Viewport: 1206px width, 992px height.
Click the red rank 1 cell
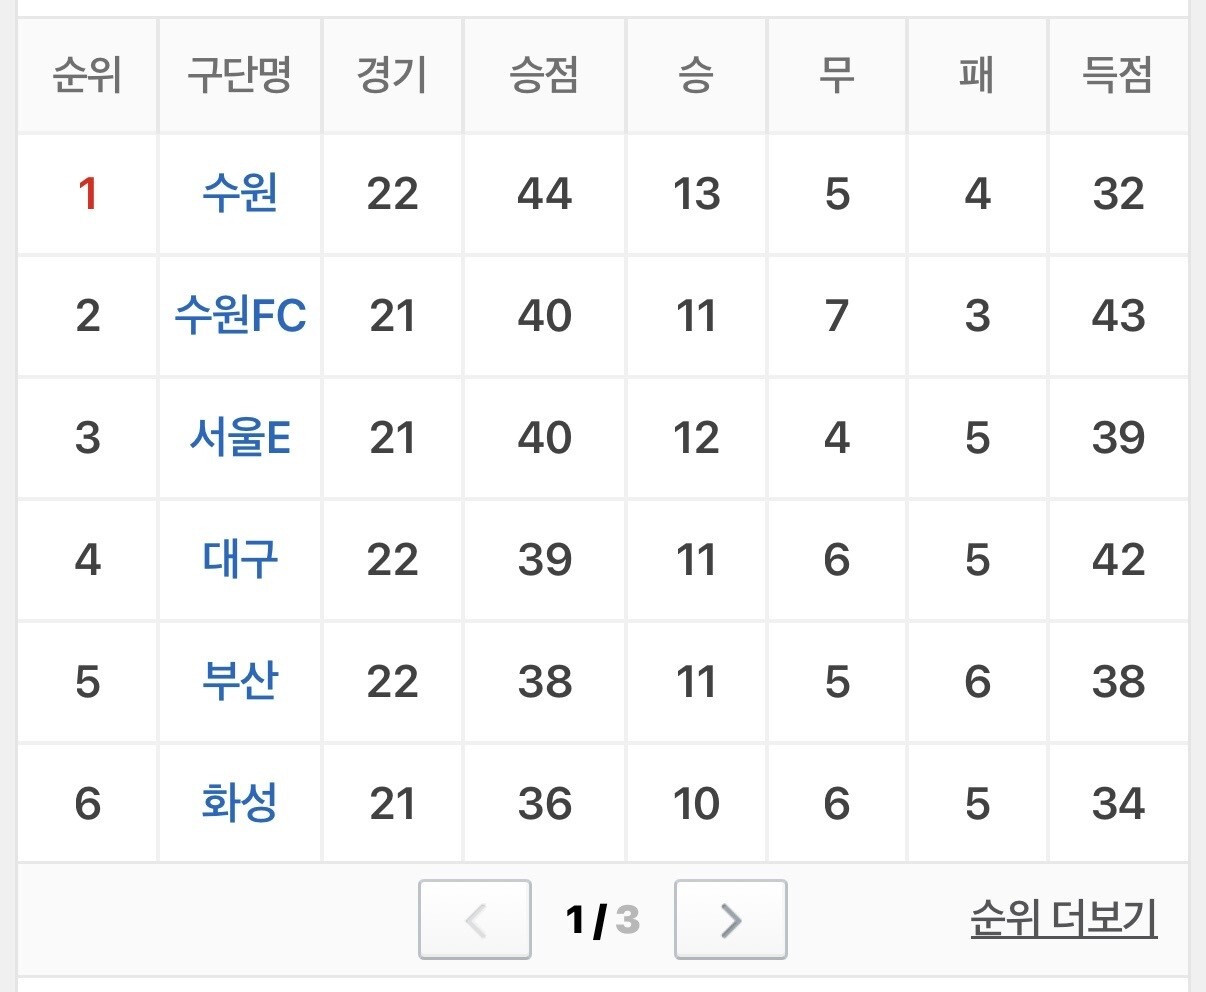88,194
